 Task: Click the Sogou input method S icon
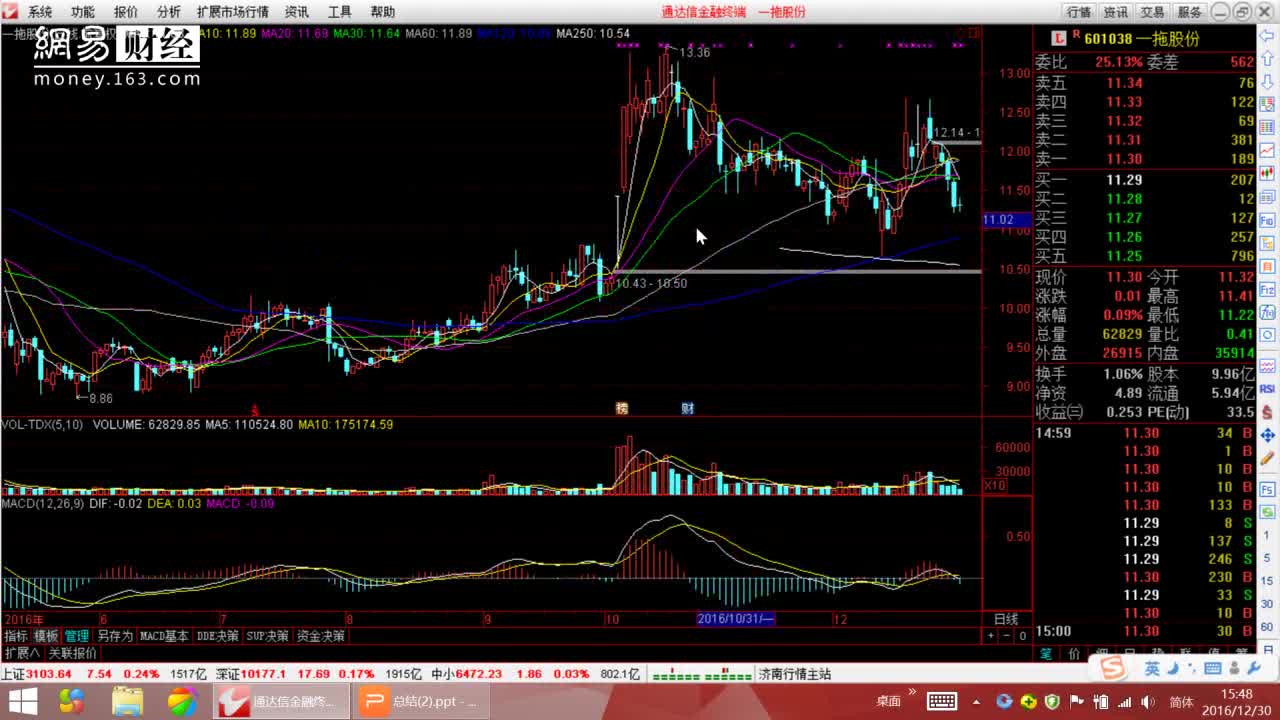pos(1112,668)
